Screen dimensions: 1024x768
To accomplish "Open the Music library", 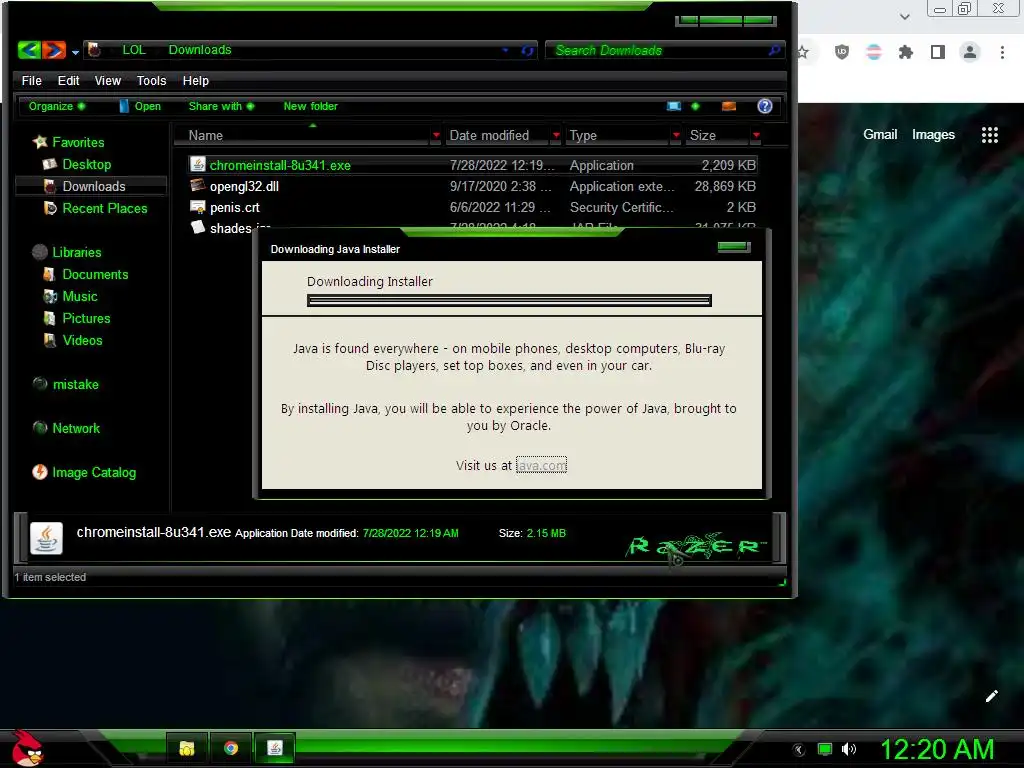I will pyautogui.click(x=80, y=296).
